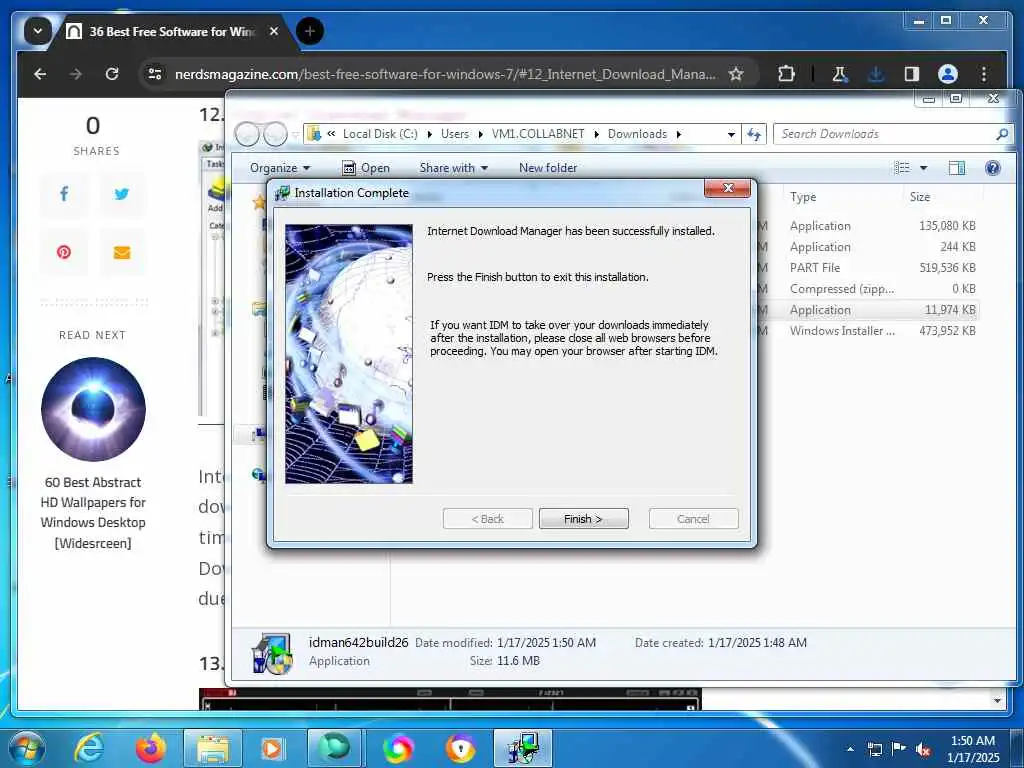Click Open in Explorer toolbar

pos(366,168)
